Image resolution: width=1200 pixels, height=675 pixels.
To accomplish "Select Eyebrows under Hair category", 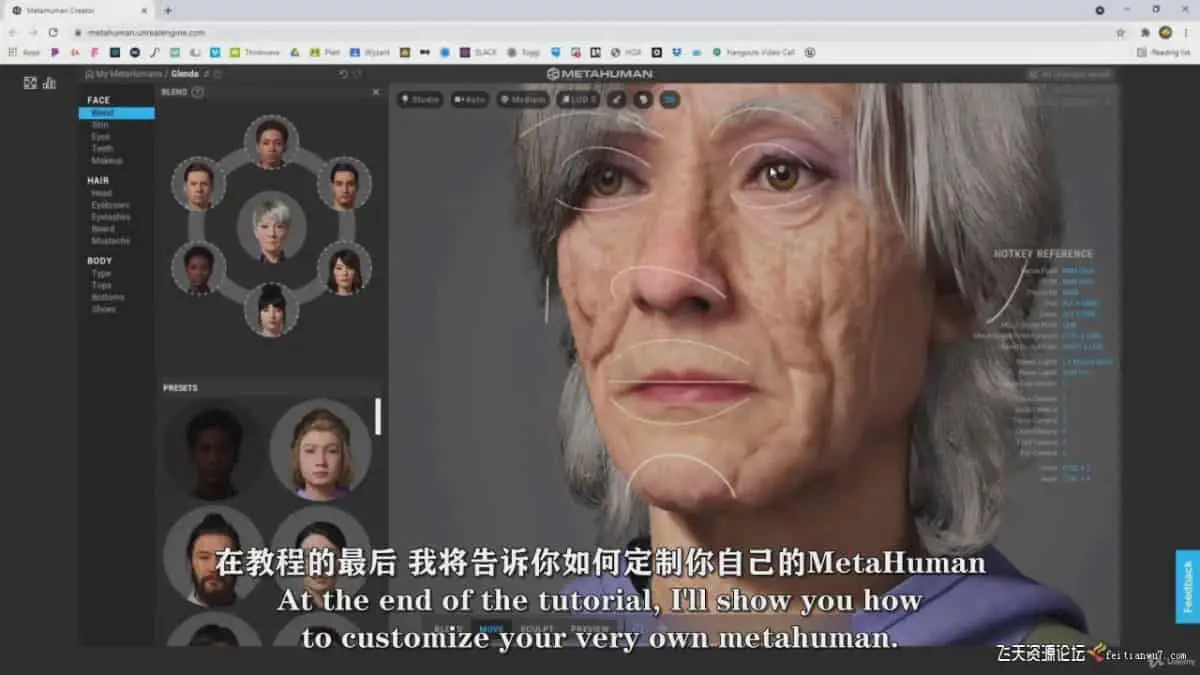I will pos(110,205).
